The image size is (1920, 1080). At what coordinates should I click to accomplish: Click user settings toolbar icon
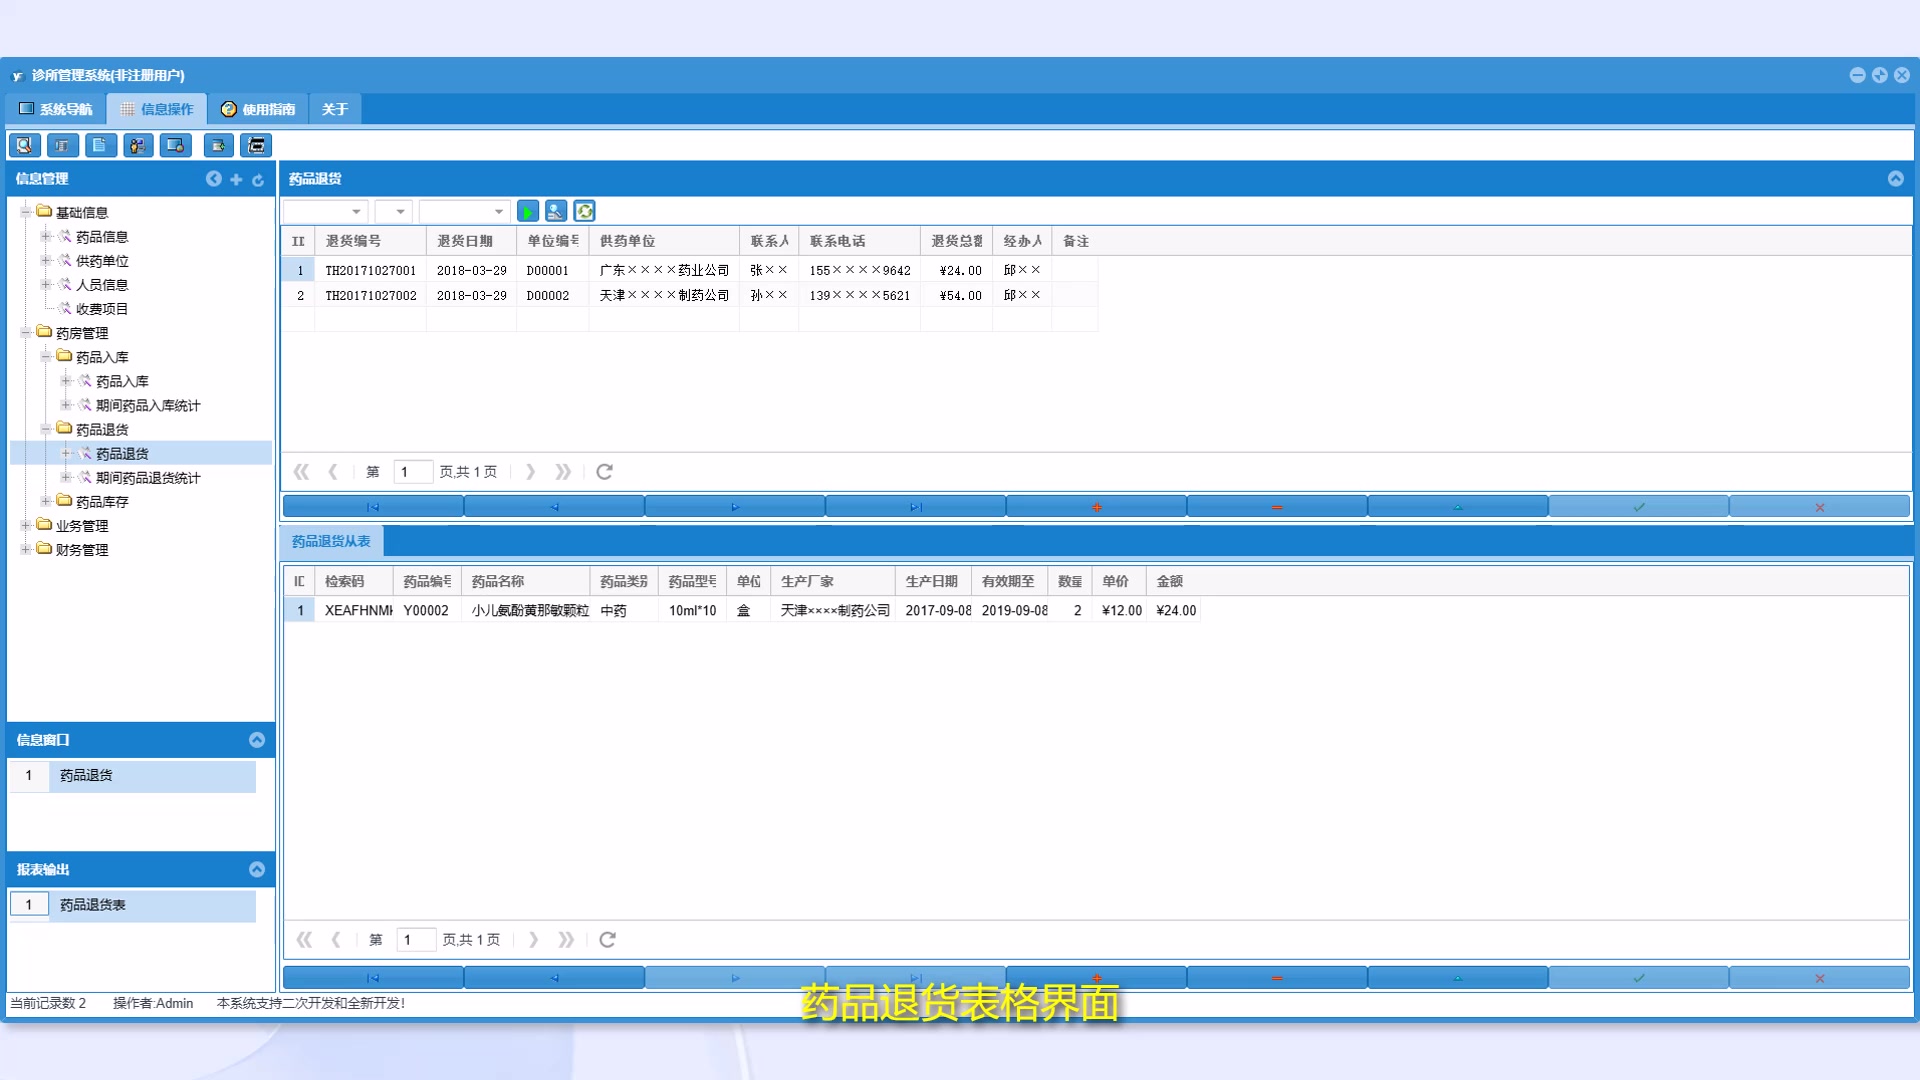pyautogui.click(x=138, y=146)
